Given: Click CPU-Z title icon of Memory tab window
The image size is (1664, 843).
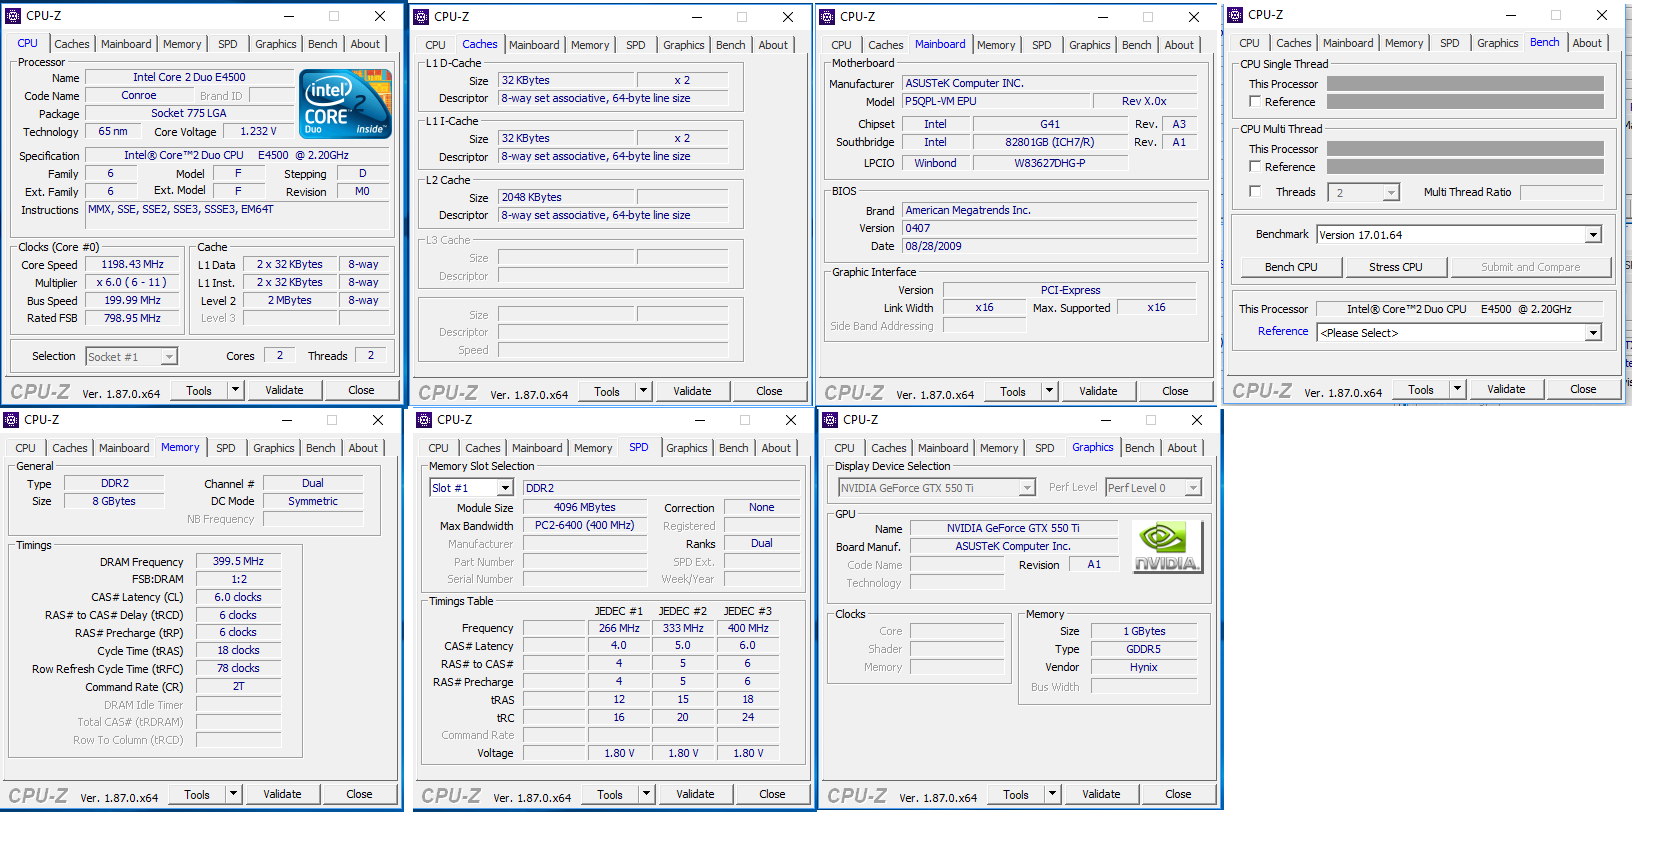Looking at the screenshot, I should click(x=11, y=420).
